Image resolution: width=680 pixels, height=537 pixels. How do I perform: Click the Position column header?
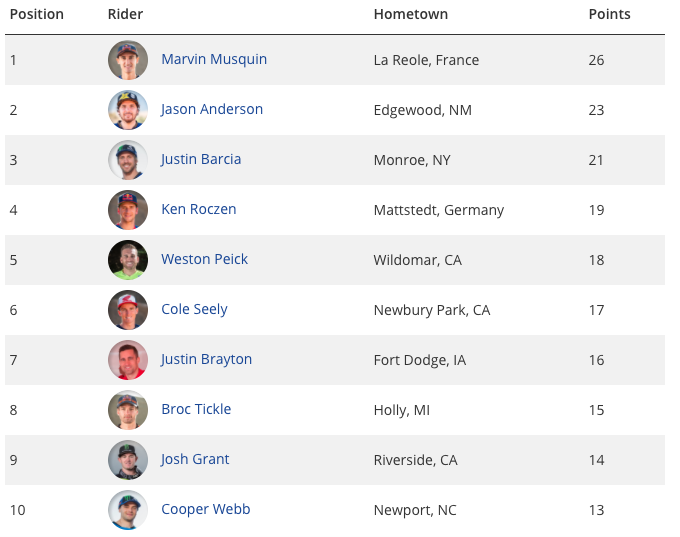point(37,14)
